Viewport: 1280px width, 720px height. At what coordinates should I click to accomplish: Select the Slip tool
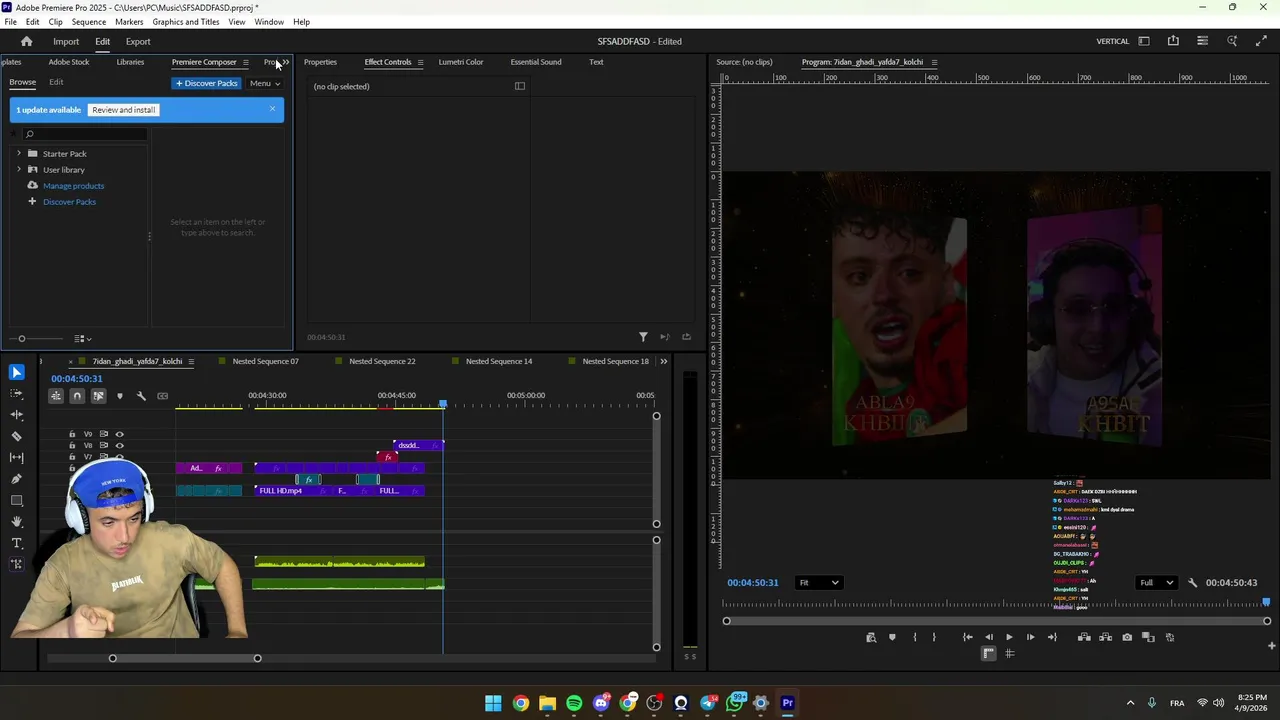[x=16, y=457]
